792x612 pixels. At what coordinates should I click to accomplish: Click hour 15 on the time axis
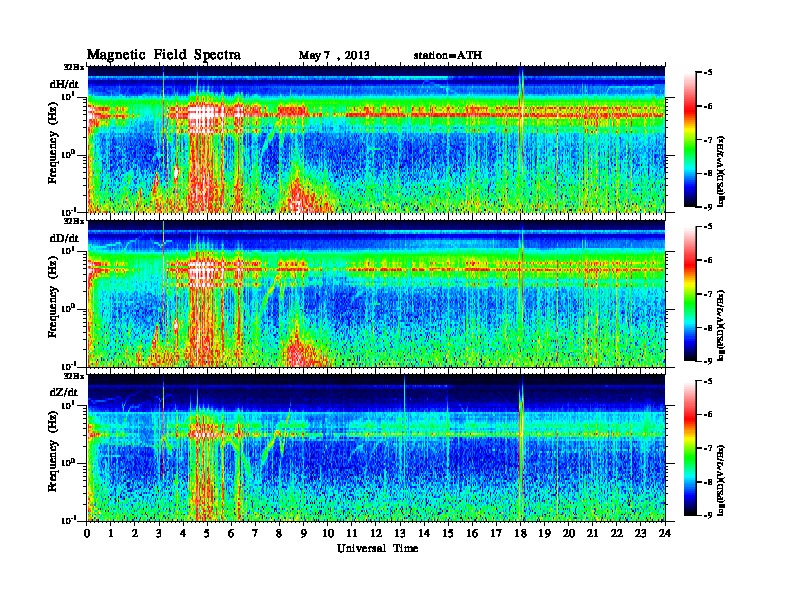pyautogui.click(x=449, y=533)
